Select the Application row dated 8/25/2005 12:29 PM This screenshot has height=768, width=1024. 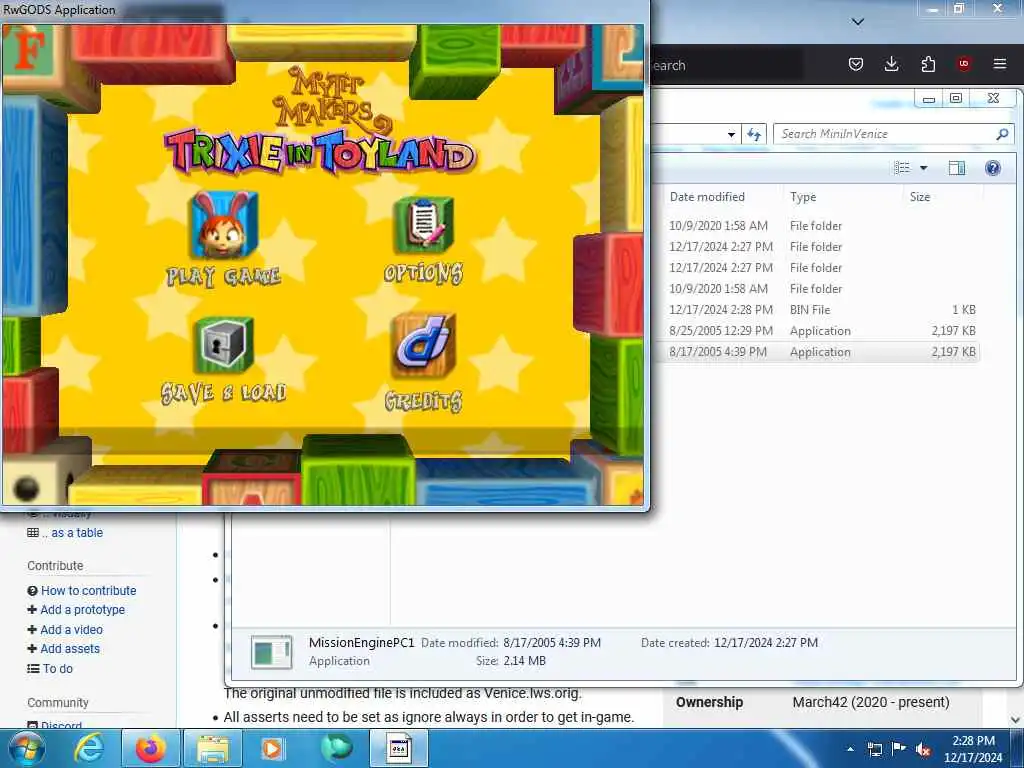(x=822, y=330)
